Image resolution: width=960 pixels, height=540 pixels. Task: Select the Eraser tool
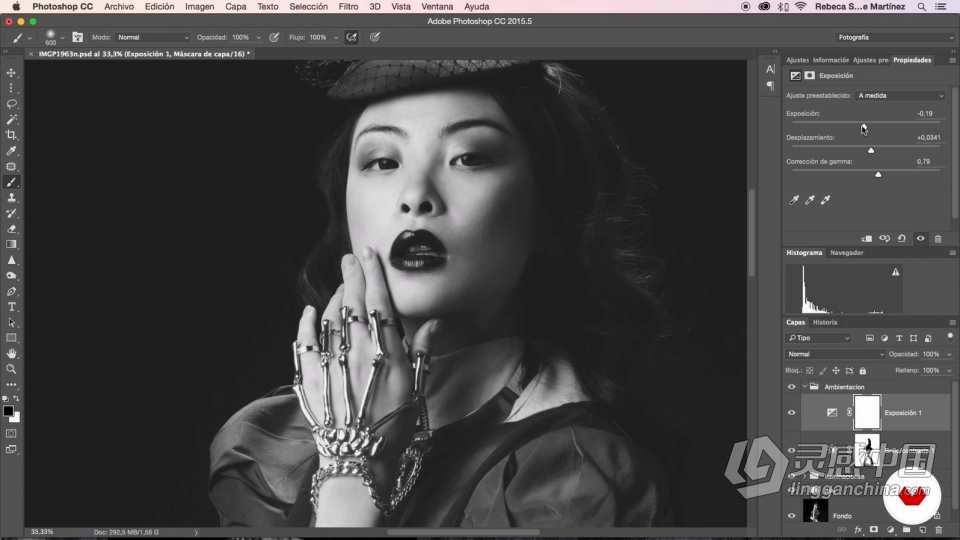click(11, 229)
